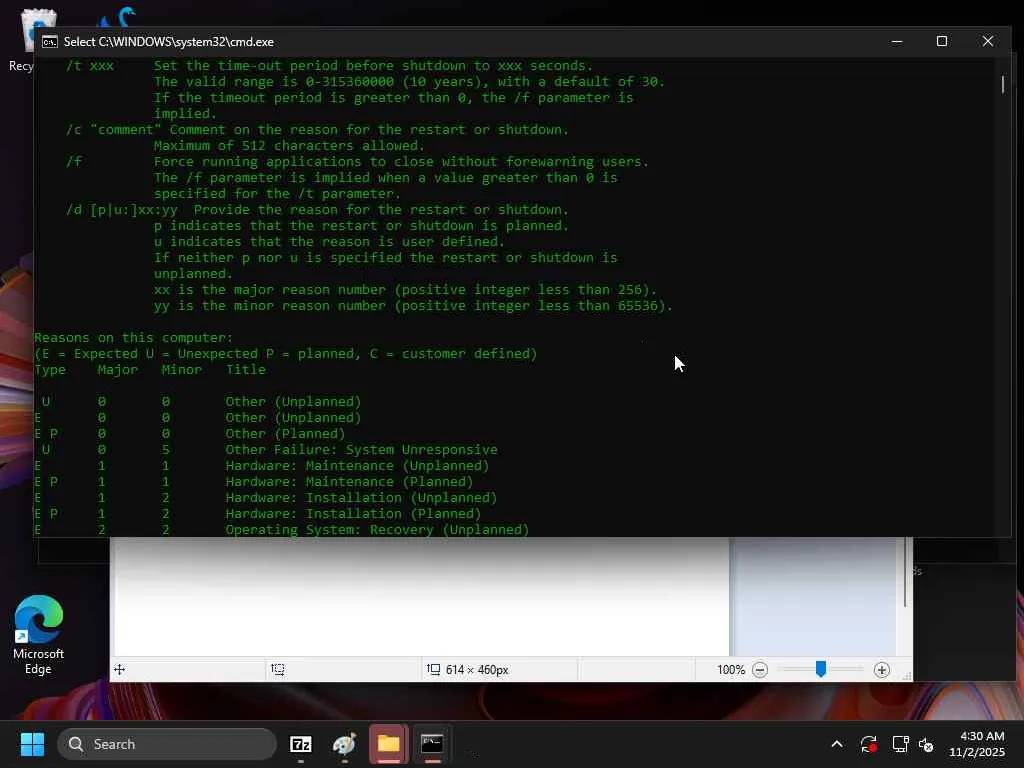The image size is (1024, 768).
Task: Open File Explorer from the taskbar
Action: pos(389,744)
